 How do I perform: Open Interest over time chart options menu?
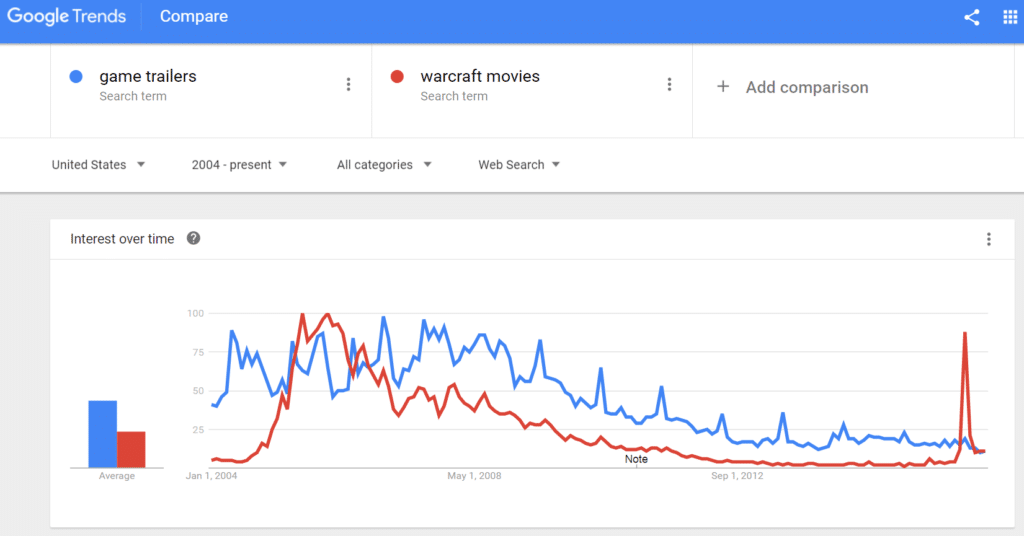[x=989, y=239]
